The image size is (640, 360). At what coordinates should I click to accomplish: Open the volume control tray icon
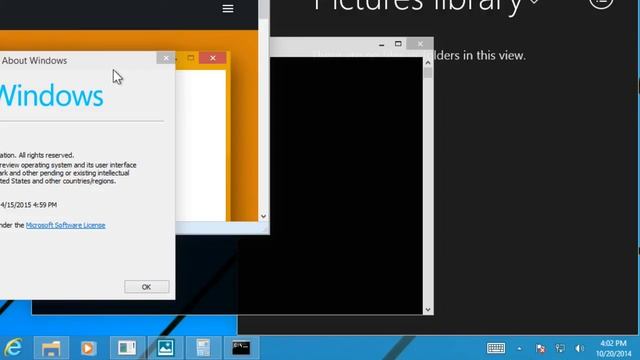579,348
